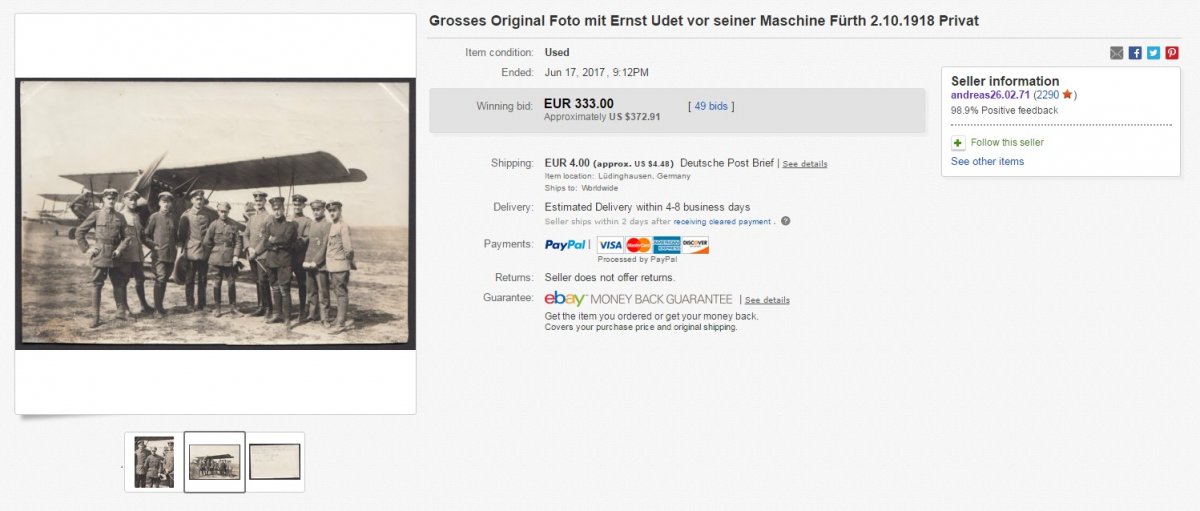The image size is (1200, 511).
Task: Open seller profile andreas26.02.71
Action: [x=990, y=95]
